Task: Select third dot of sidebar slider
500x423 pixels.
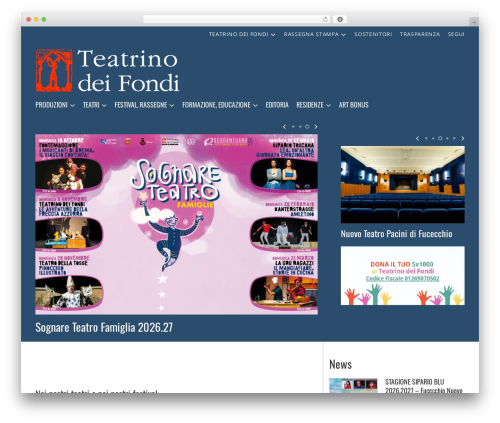Action: point(440,138)
